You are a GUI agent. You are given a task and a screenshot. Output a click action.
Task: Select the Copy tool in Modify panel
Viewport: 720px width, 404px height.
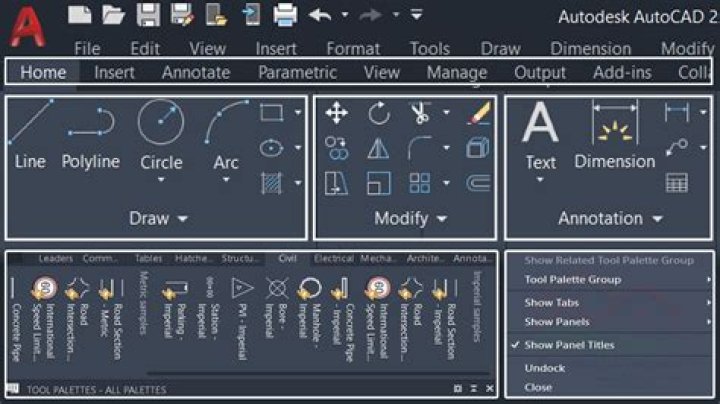pyautogui.click(x=337, y=148)
